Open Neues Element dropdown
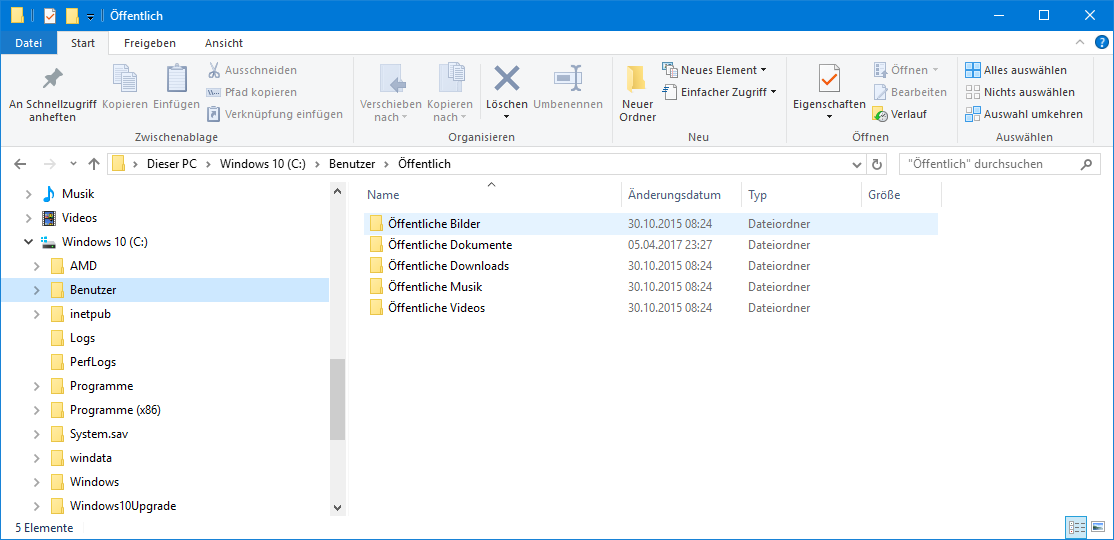 coord(714,70)
